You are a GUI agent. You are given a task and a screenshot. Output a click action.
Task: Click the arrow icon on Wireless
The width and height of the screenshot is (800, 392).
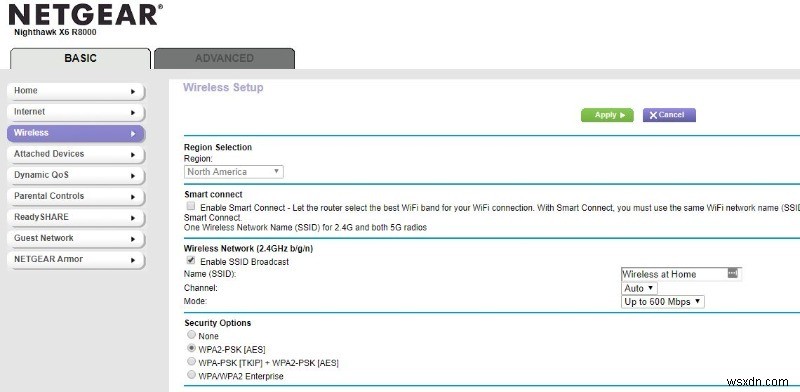(133, 133)
